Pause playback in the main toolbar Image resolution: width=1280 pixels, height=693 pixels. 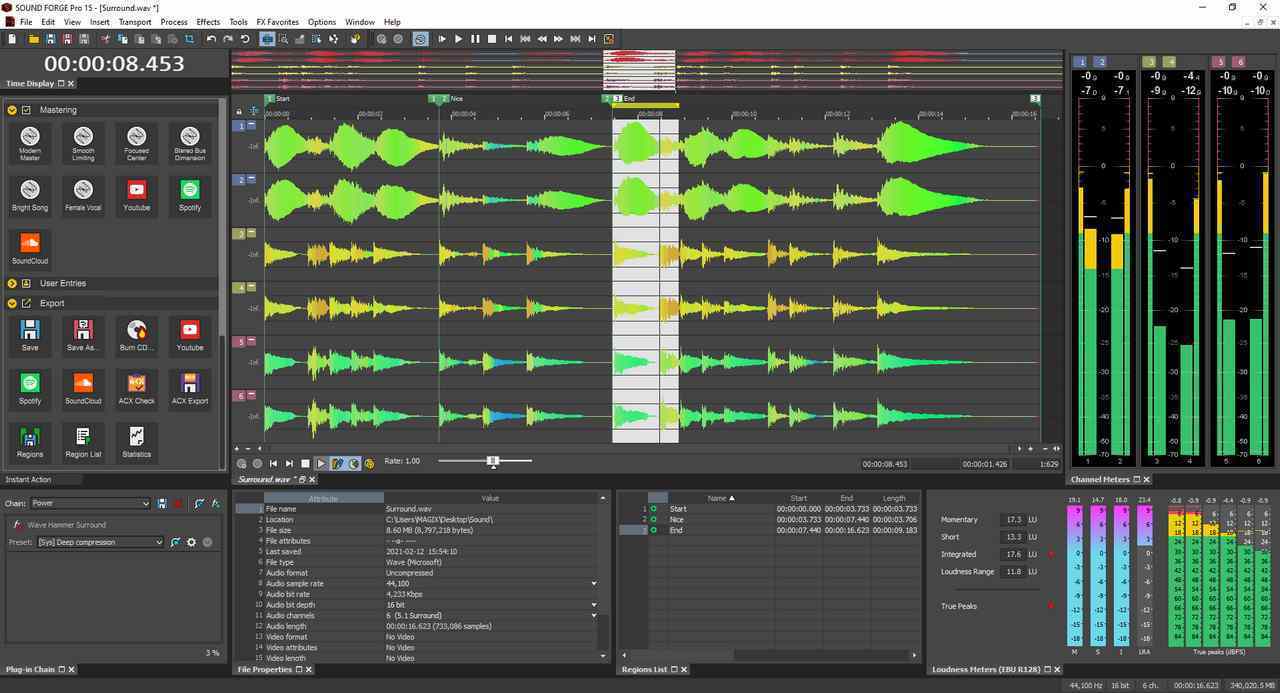pyautogui.click(x=475, y=39)
